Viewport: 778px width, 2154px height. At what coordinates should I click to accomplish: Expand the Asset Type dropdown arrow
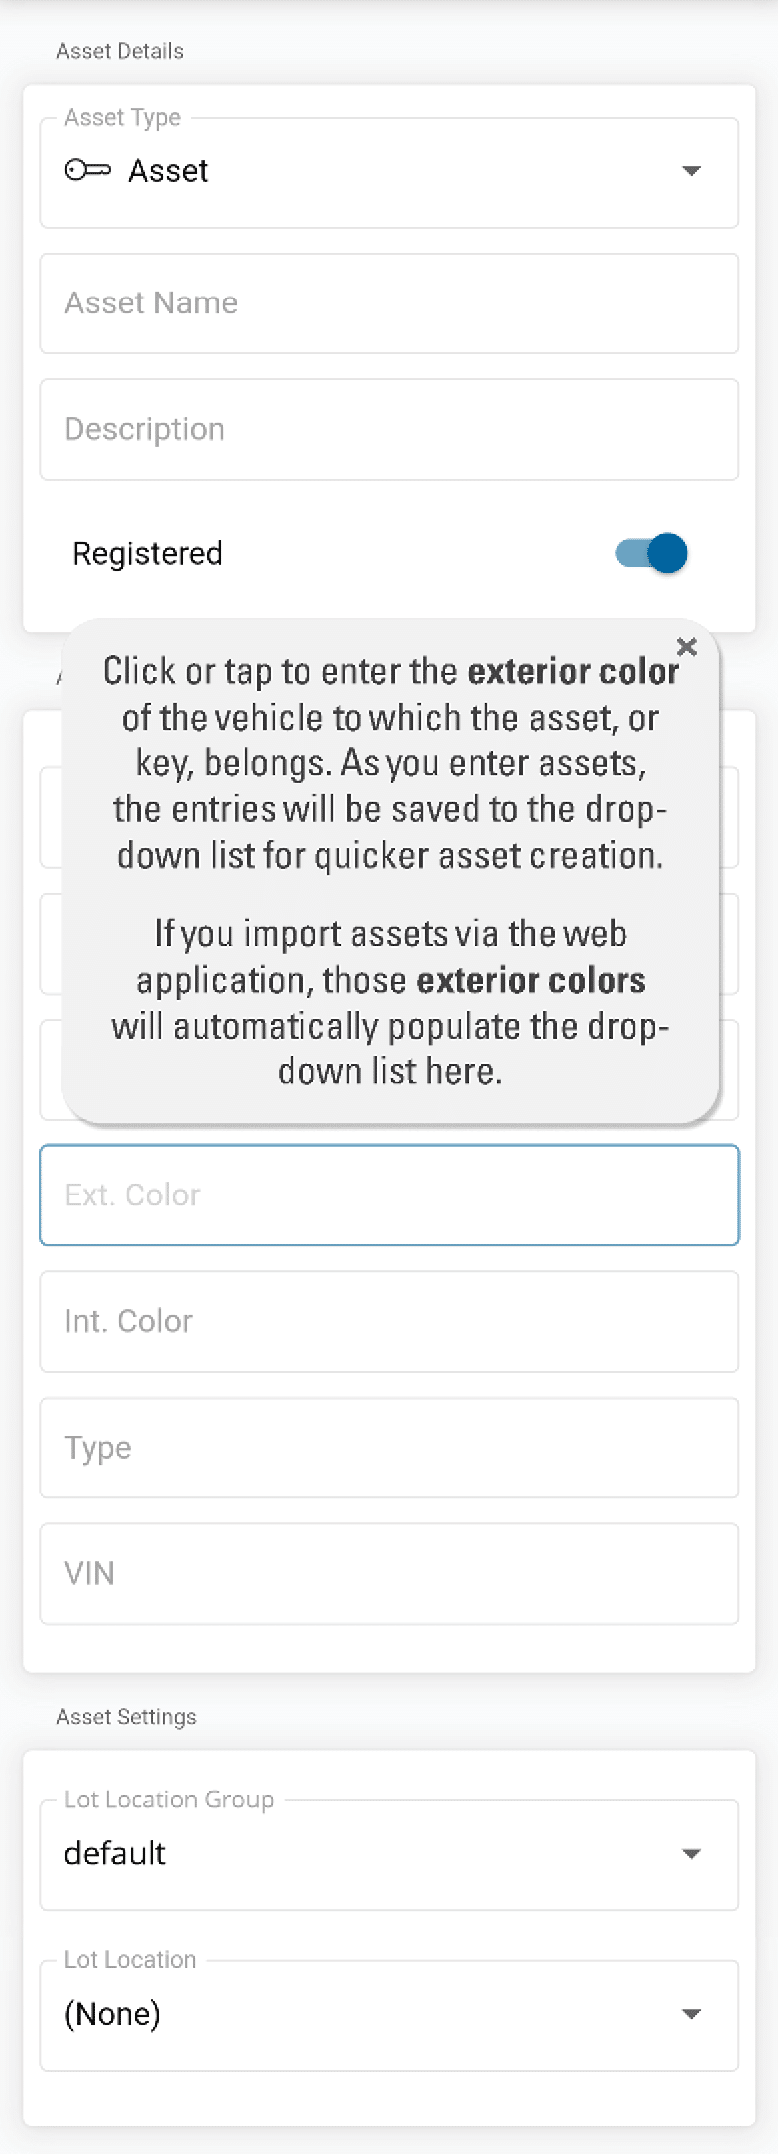pyautogui.click(x=691, y=171)
